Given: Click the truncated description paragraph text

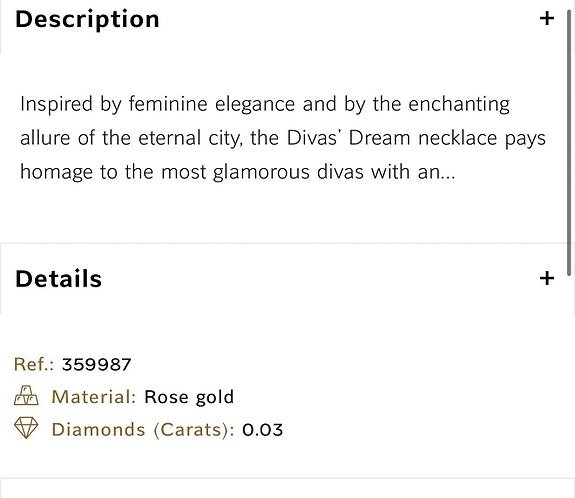Looking at the screenshot, I should (x=283, y=138).
